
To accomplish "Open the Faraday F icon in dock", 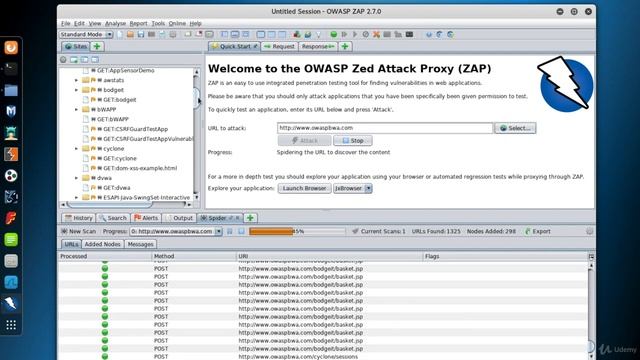I will click(11, 218).
